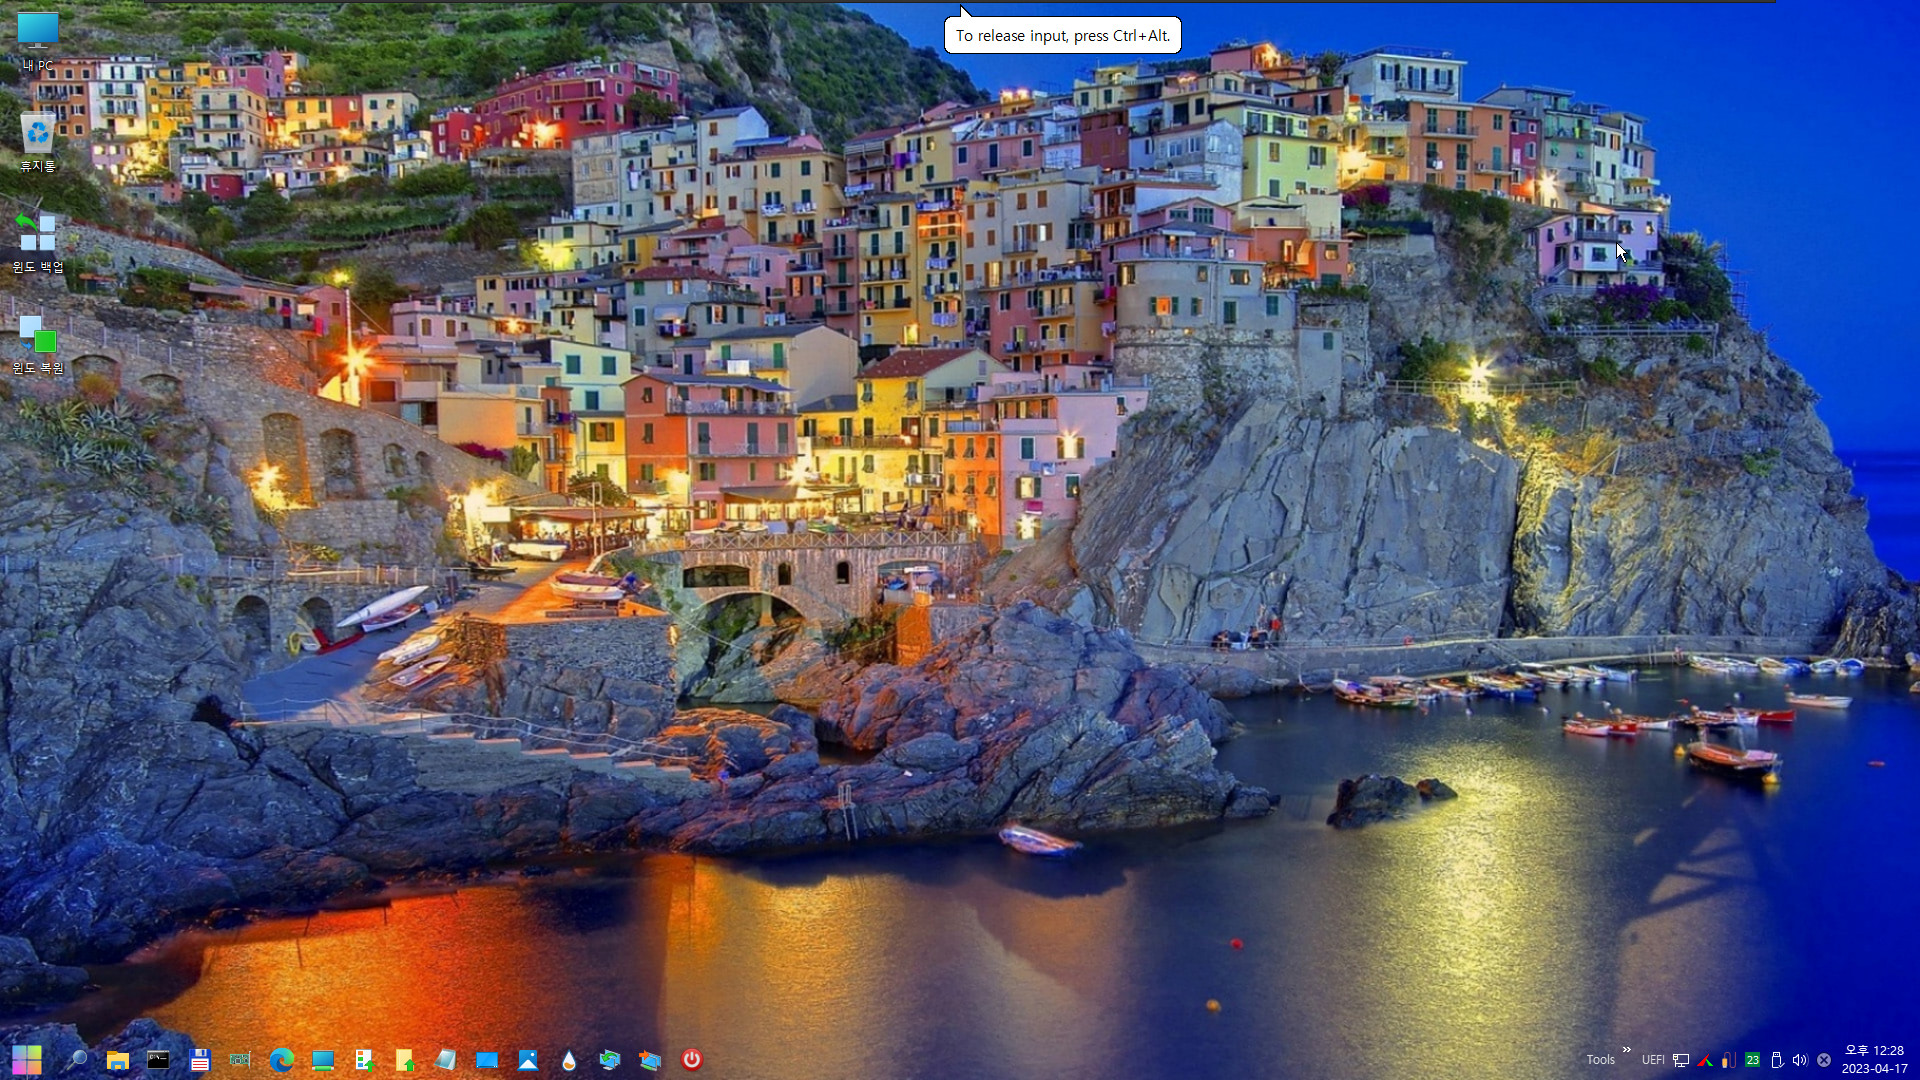Open the clock showing 오후 12:28

tap(1875, 1060)
